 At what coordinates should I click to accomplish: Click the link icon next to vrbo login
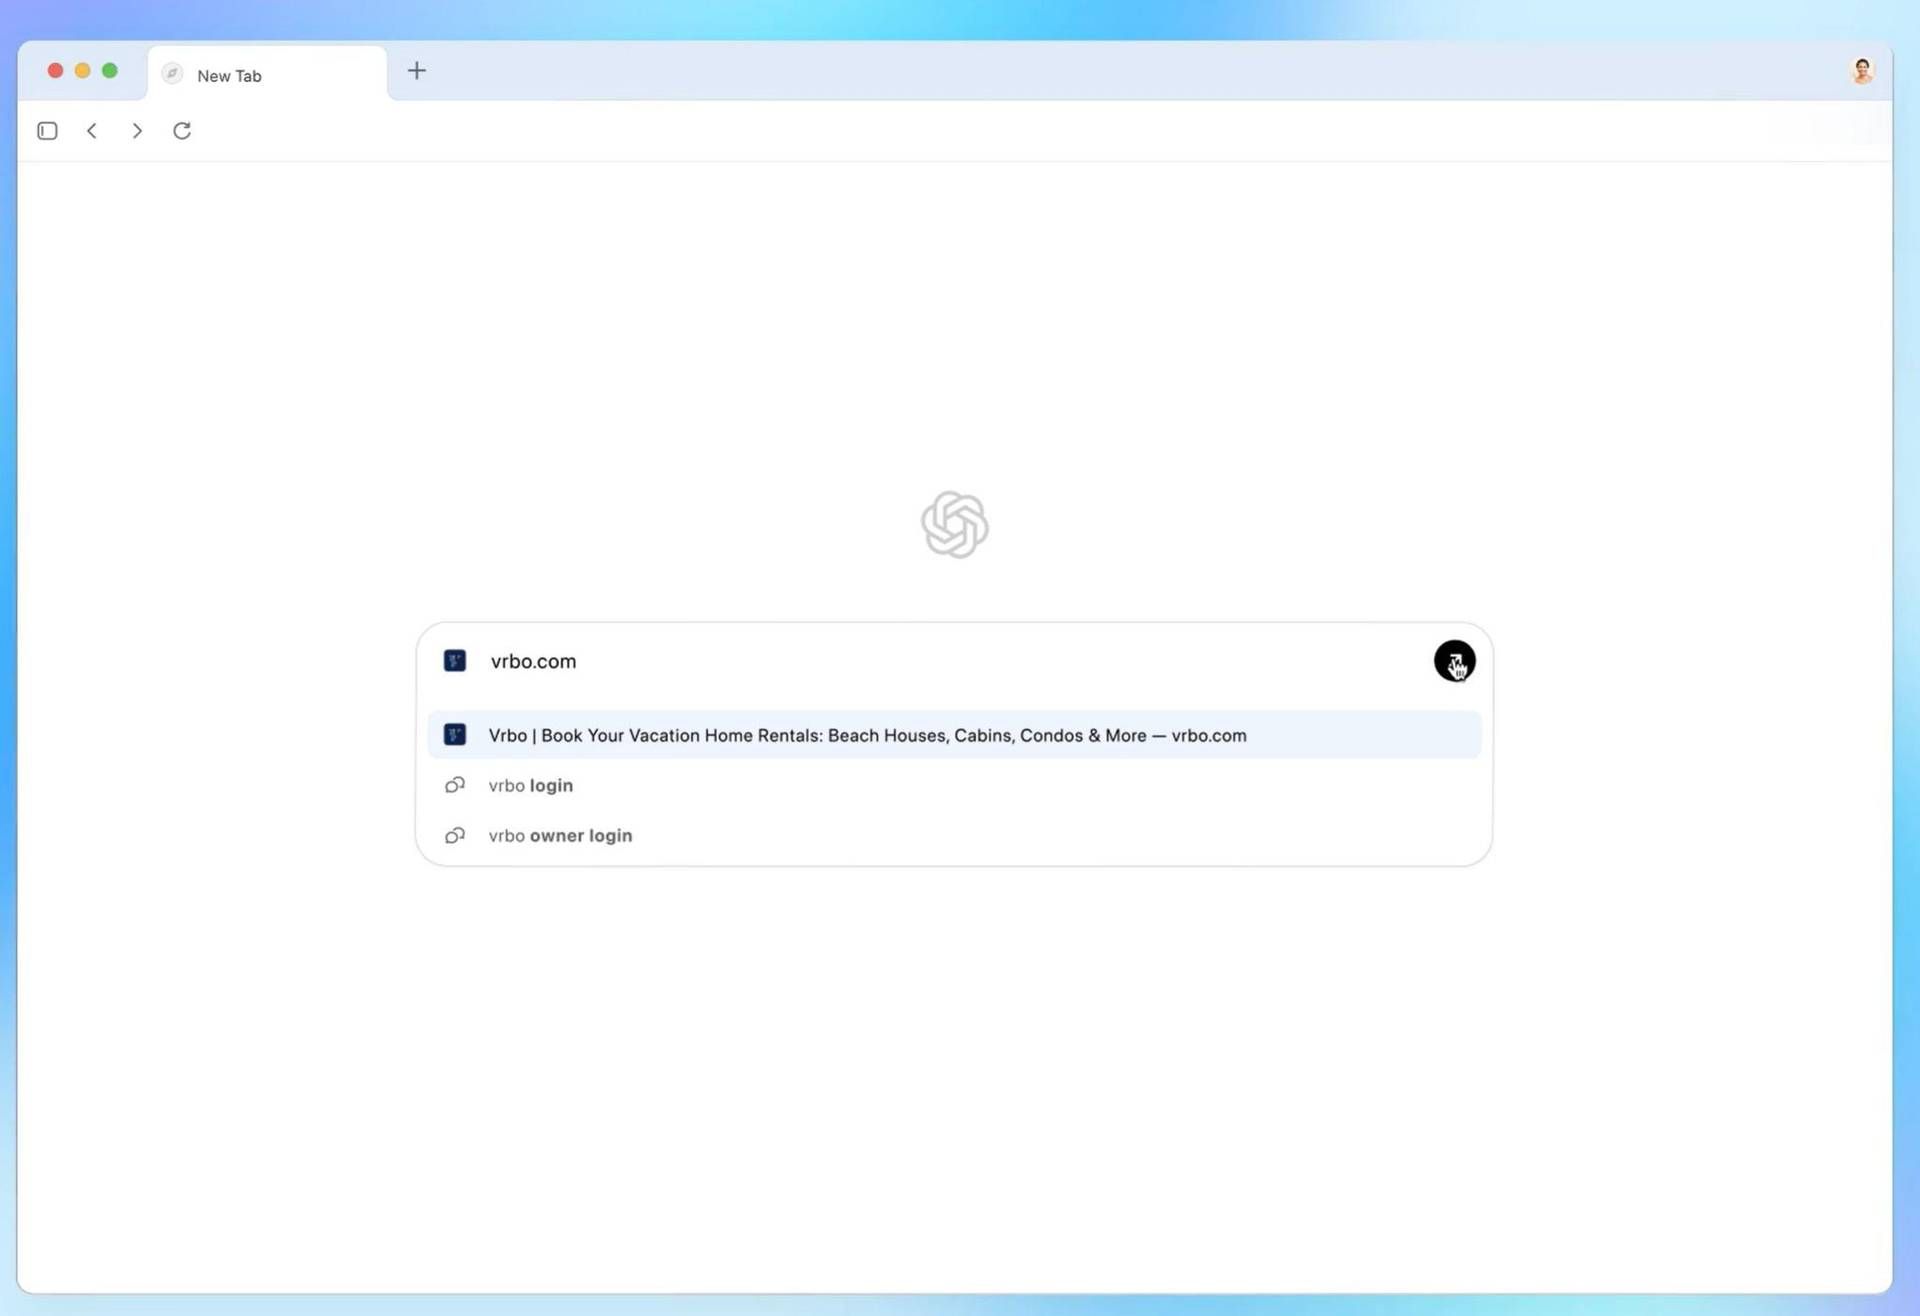point(455,785)
